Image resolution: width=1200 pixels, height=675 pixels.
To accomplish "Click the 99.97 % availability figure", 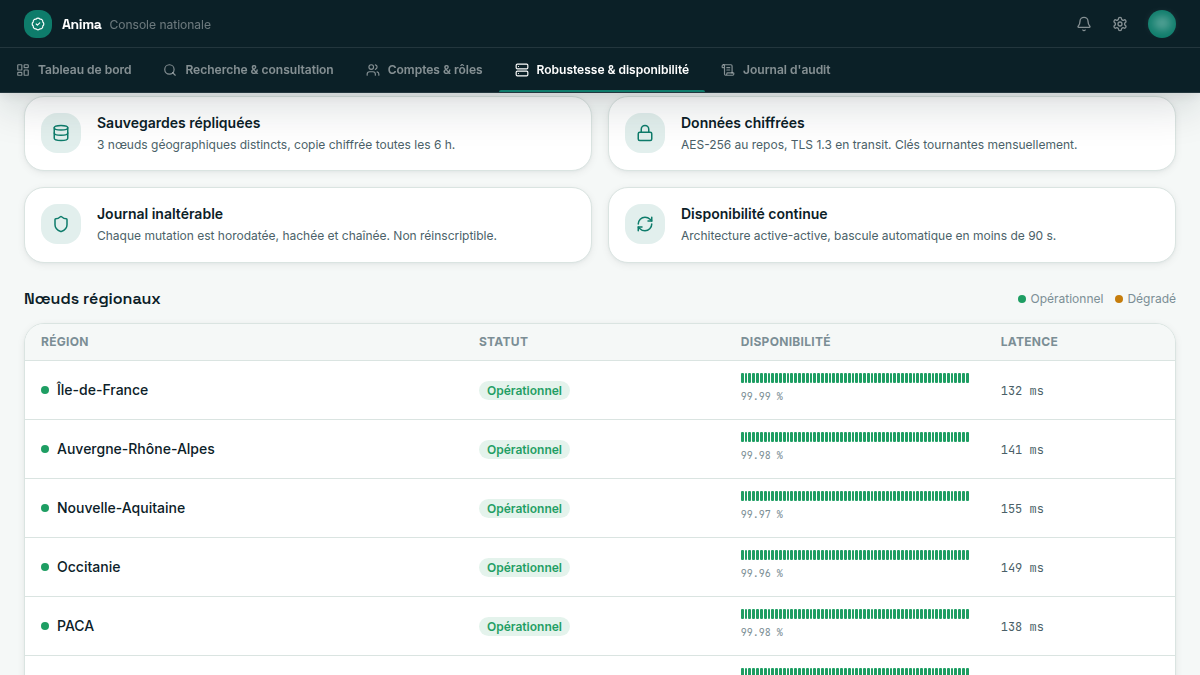I will pyautogui.click(x=762, y=514).
